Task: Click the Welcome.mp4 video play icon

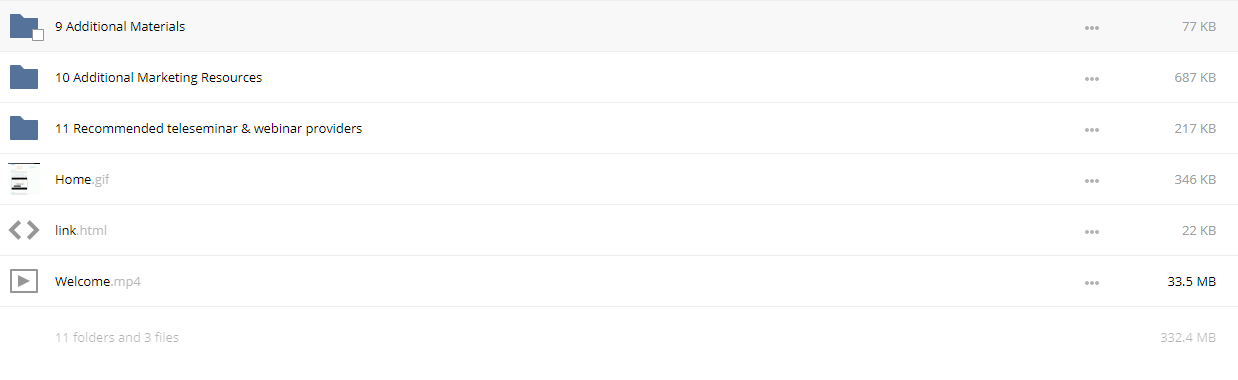Action: pos(24,281)
